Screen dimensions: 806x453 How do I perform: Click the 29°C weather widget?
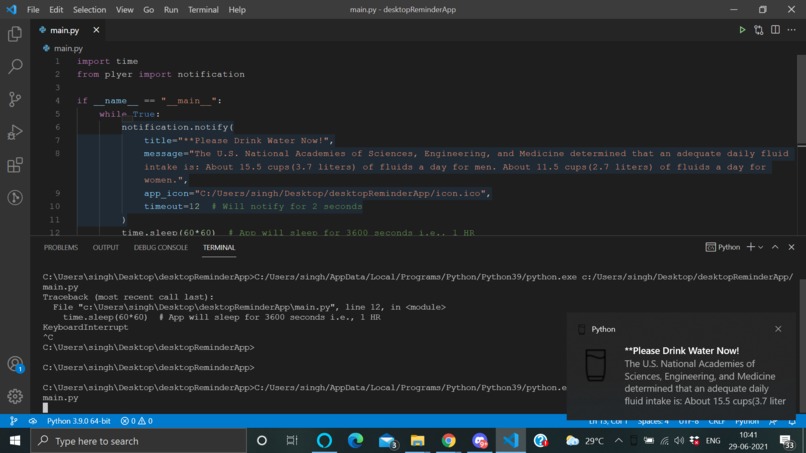[585, 441]
